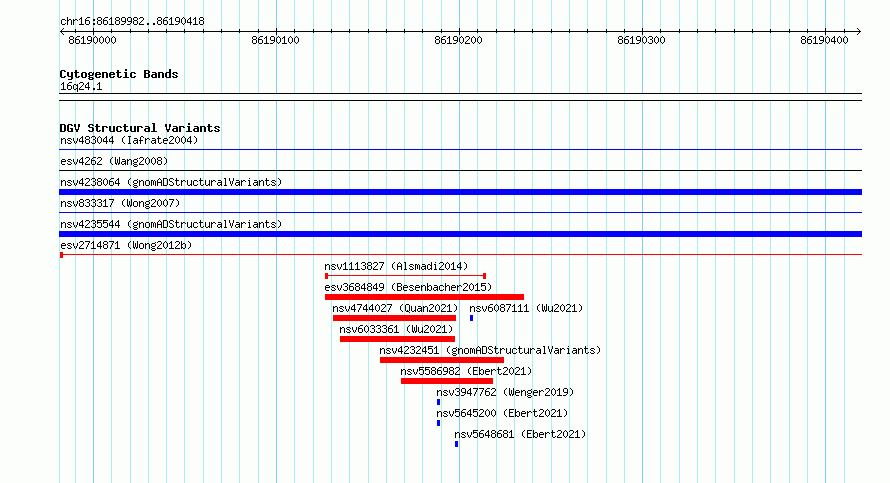Click the 86190200 ruler position
This screenshot has width=890, height=483.
[x=458, y=40]
